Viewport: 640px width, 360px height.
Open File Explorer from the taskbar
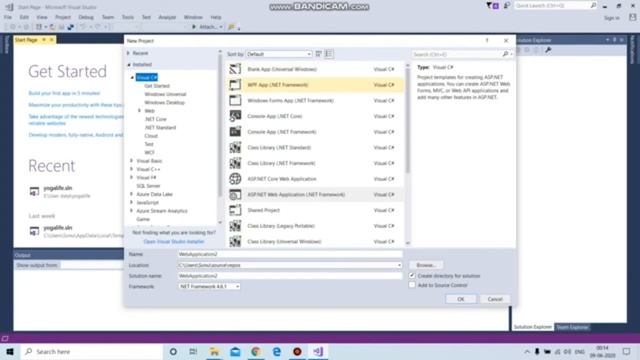point(214,351)
